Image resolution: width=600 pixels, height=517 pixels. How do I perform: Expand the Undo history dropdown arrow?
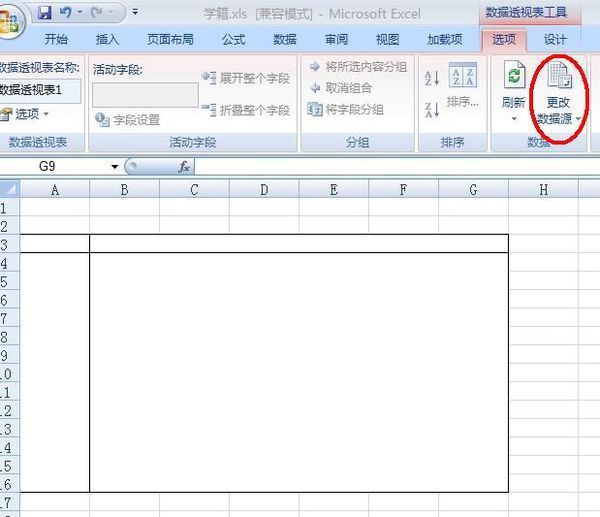point(80,12)
